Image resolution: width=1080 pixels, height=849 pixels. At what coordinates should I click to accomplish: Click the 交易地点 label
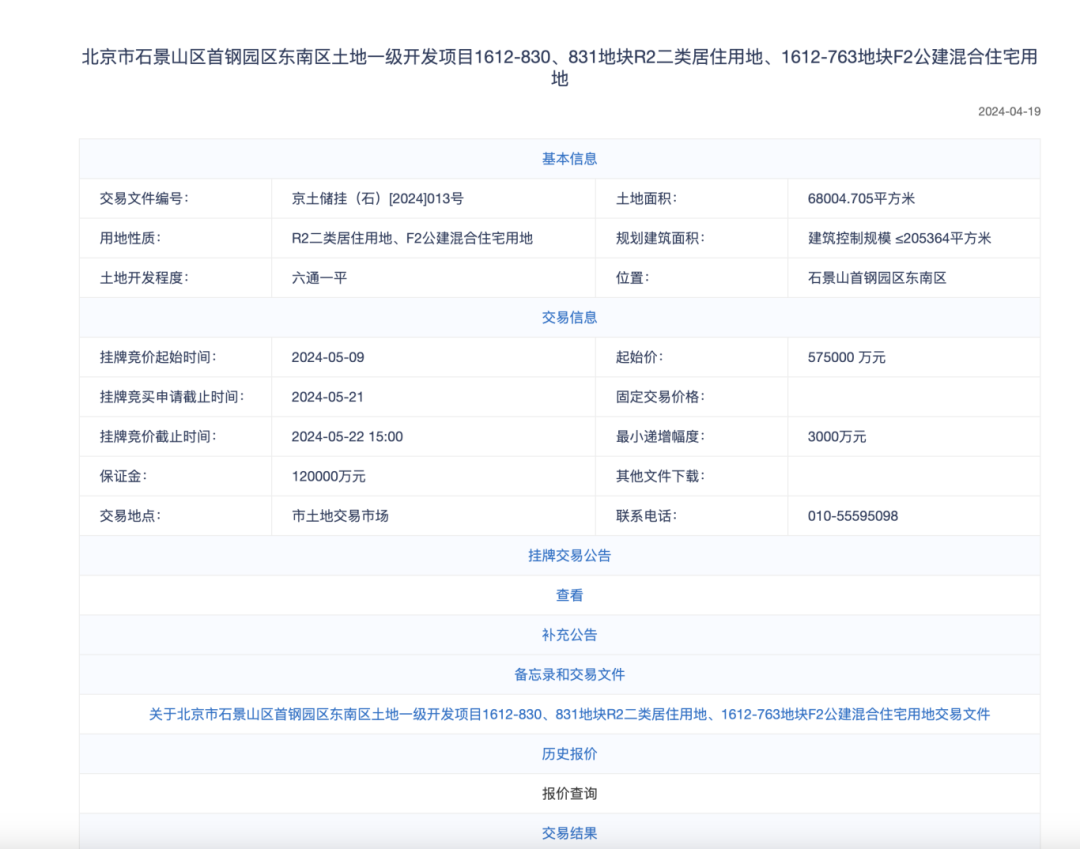(130, 516)
